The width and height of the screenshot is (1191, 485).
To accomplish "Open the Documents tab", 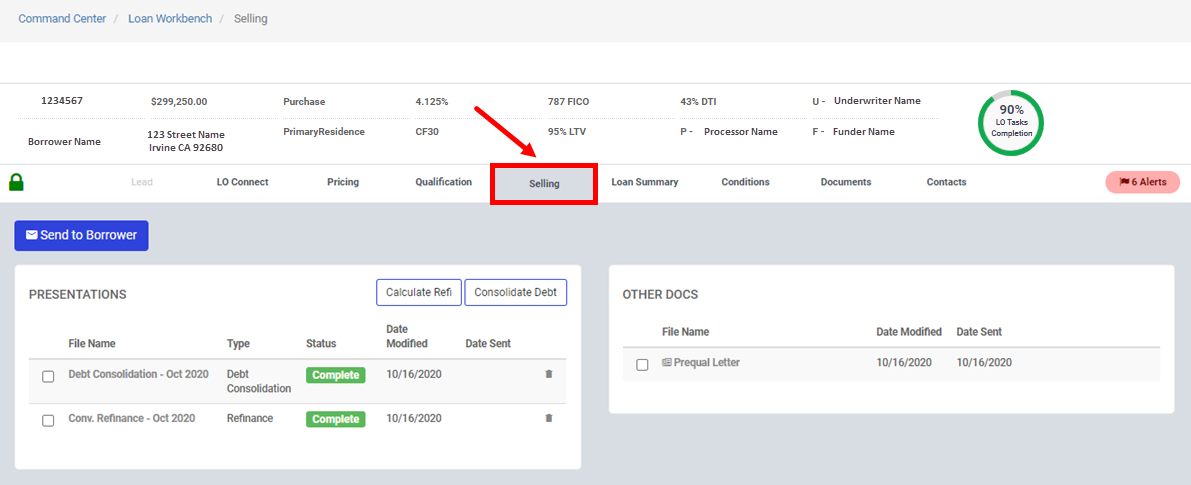I will pyautogui.click(x=846, y=182).
